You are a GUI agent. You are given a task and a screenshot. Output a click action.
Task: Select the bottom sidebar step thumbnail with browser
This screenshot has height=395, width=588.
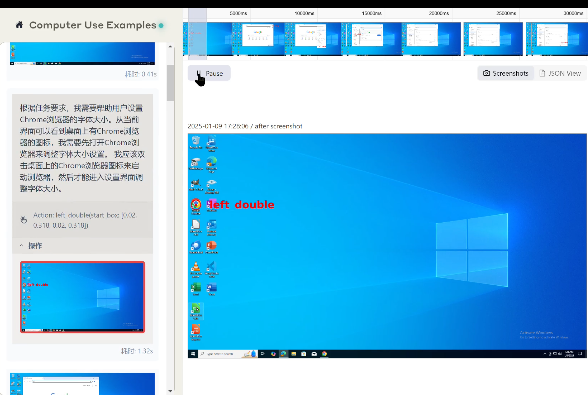coord(82,383)
